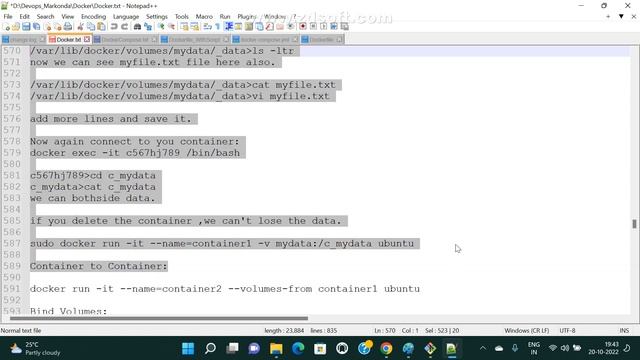The image size is (640, 360).
Task: Click the Print toolbar icon
Action: tap(68, 27)
